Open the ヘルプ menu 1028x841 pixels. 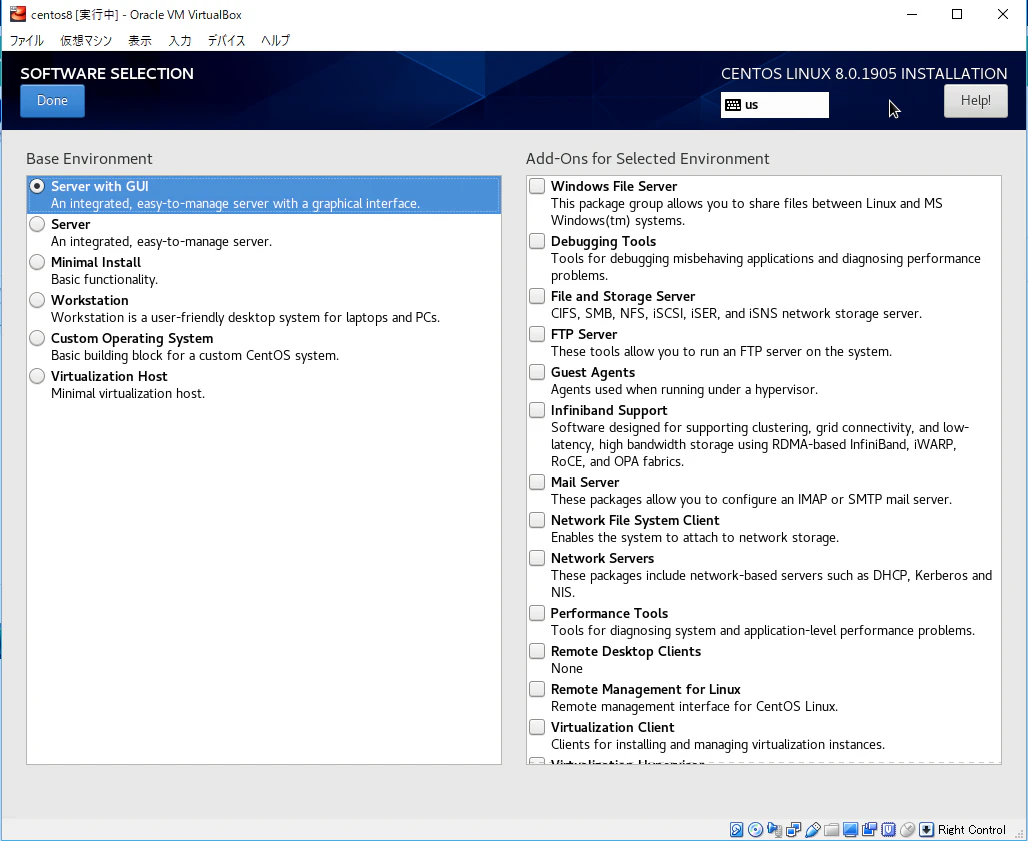coord(275,41)
